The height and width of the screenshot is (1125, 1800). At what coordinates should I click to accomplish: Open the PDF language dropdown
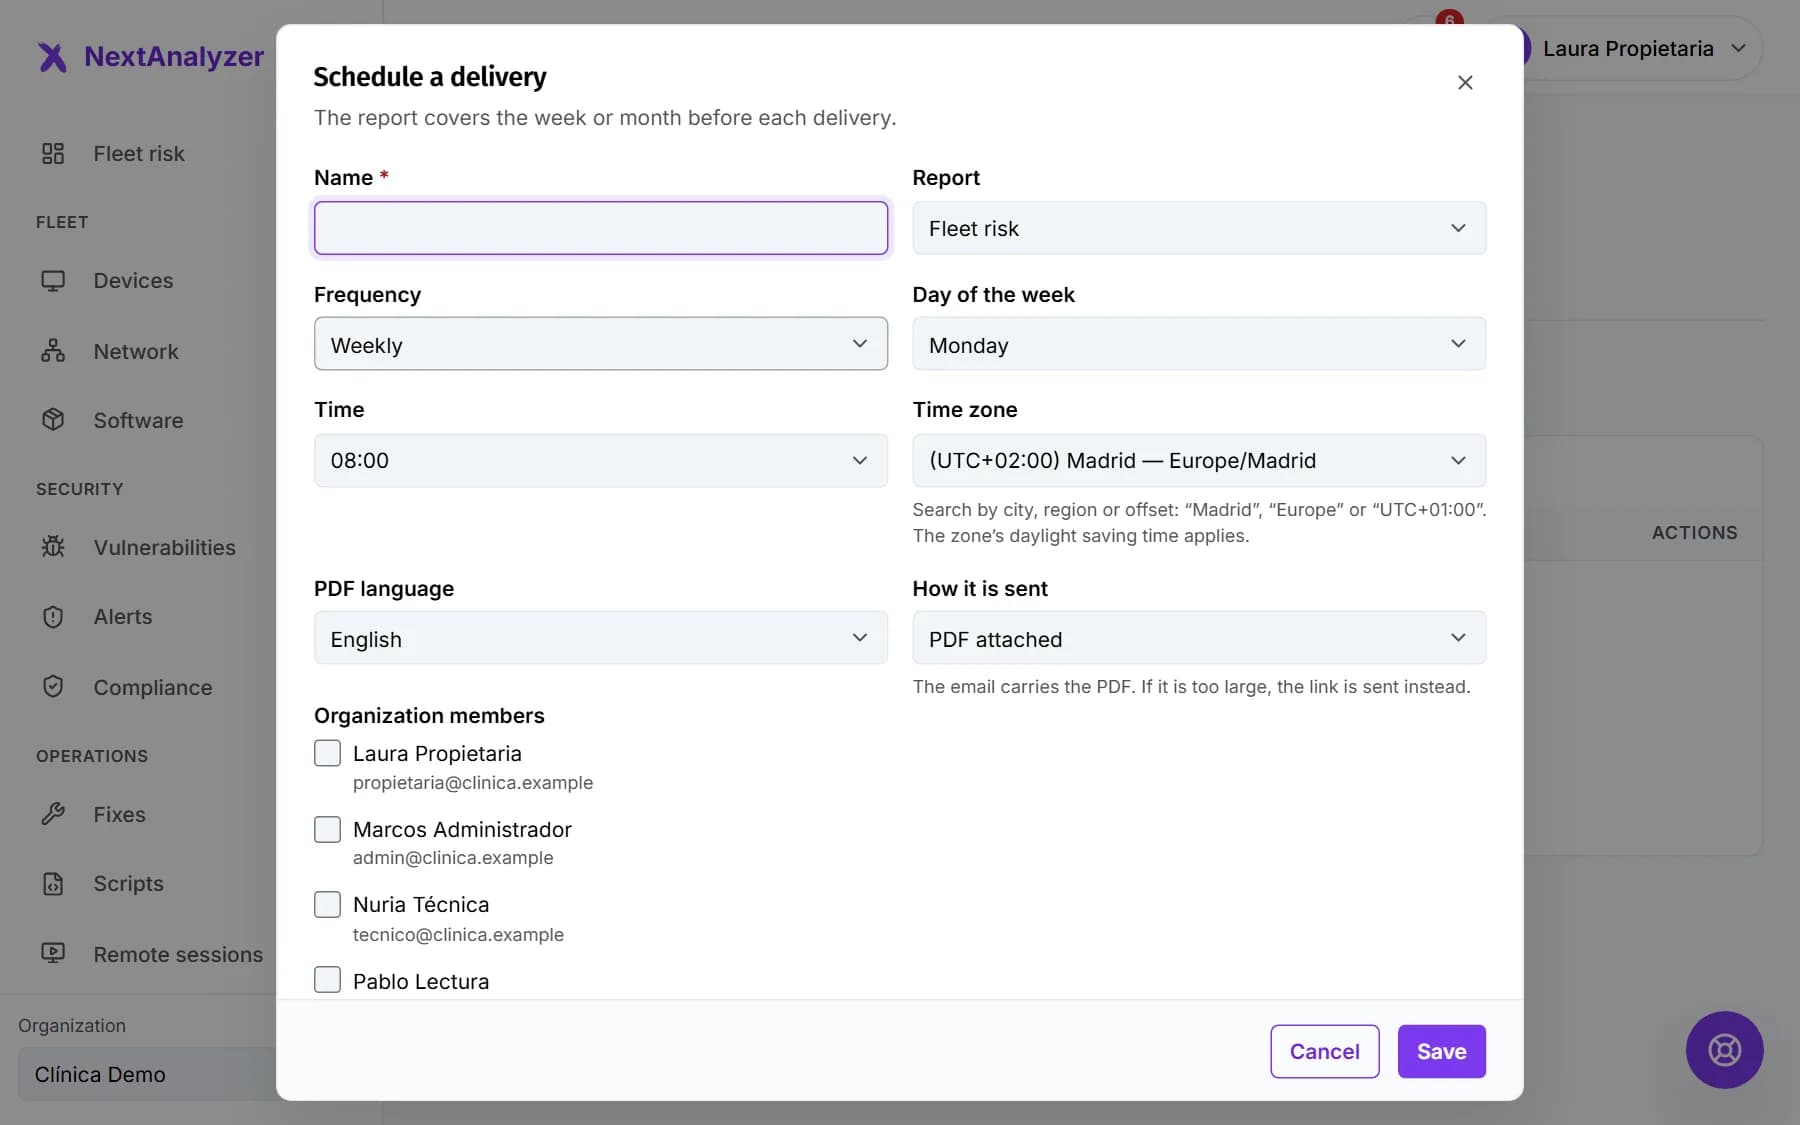click(601, 638)
